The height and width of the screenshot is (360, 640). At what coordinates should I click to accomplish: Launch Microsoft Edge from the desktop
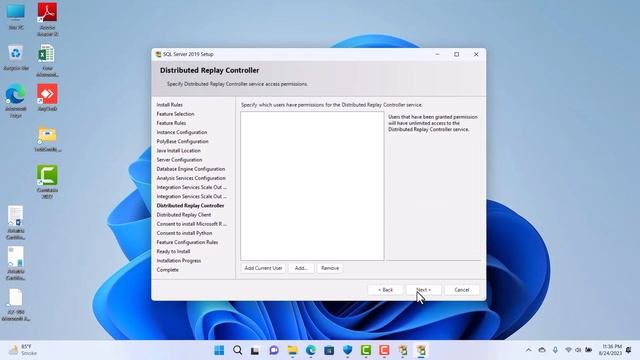16,100
